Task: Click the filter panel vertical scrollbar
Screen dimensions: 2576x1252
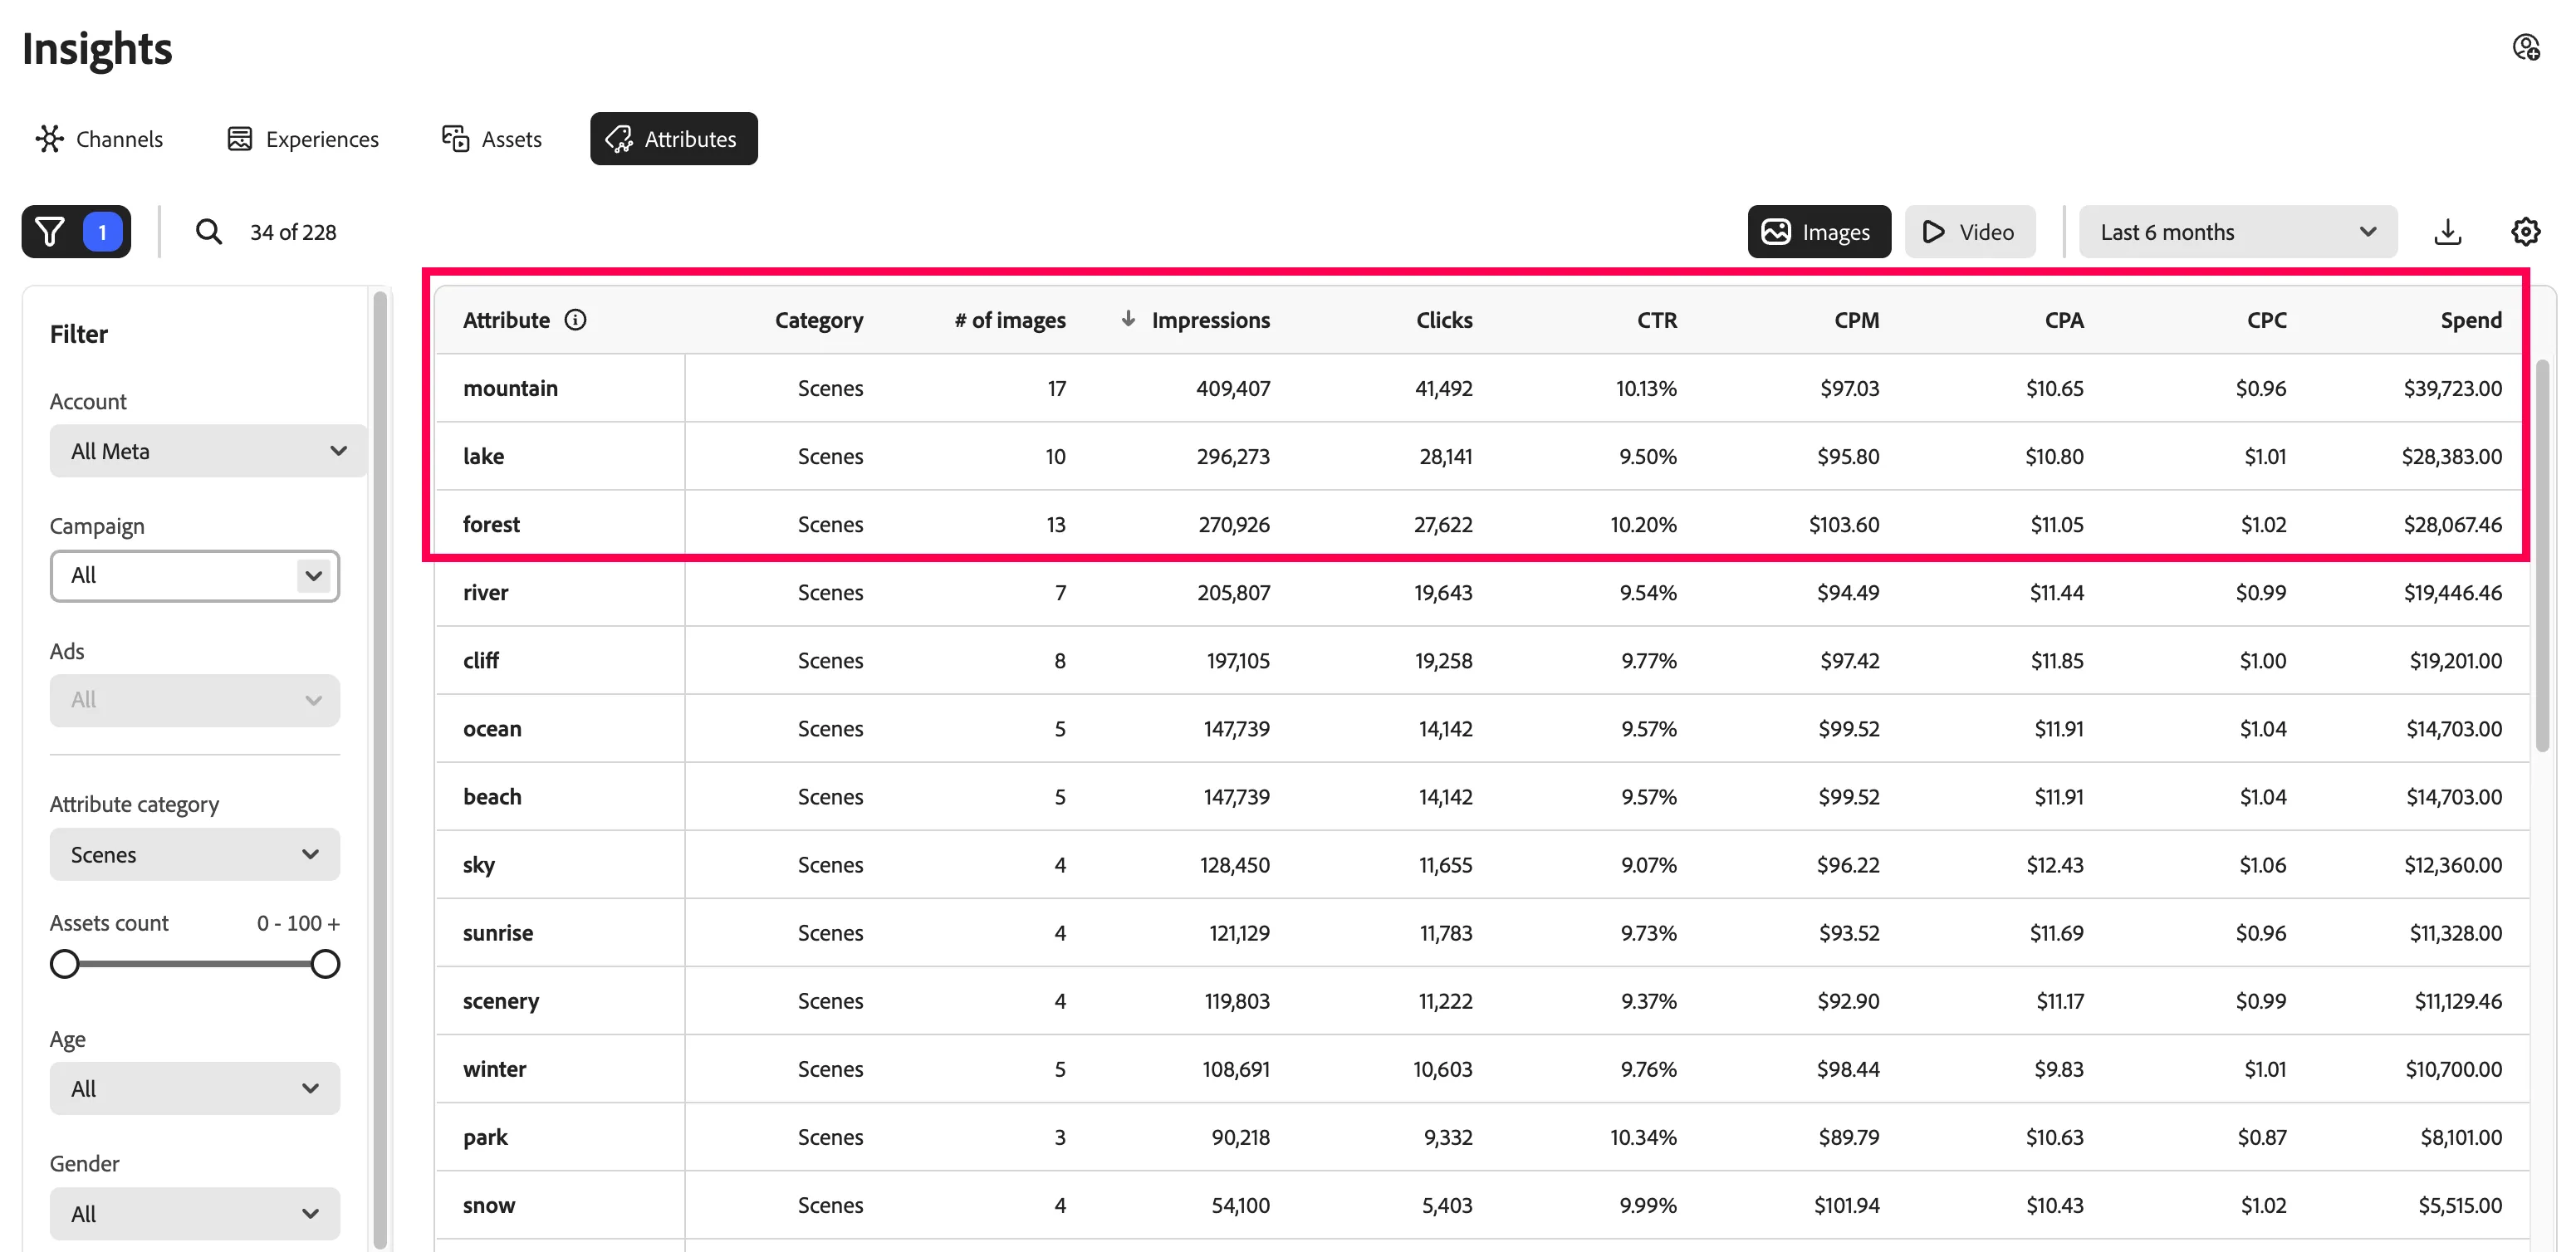Action: (380, 770)
